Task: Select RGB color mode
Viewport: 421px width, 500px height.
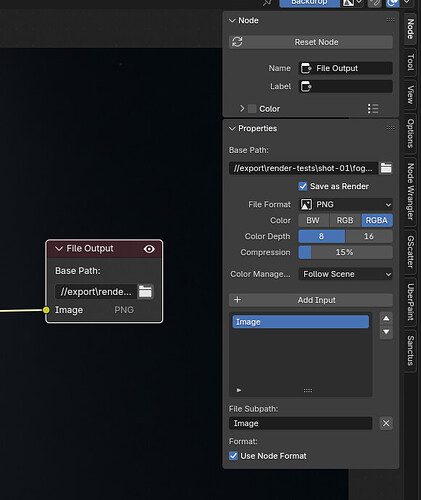Action: 345,220
